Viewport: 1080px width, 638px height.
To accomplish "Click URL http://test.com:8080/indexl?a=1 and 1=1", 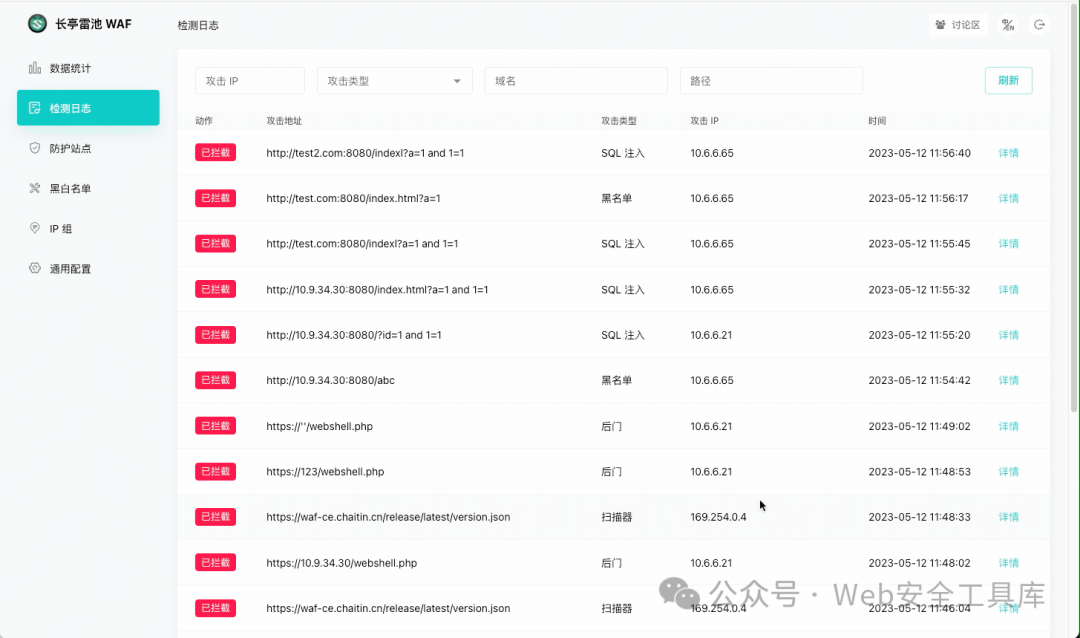I will point(362,244).
